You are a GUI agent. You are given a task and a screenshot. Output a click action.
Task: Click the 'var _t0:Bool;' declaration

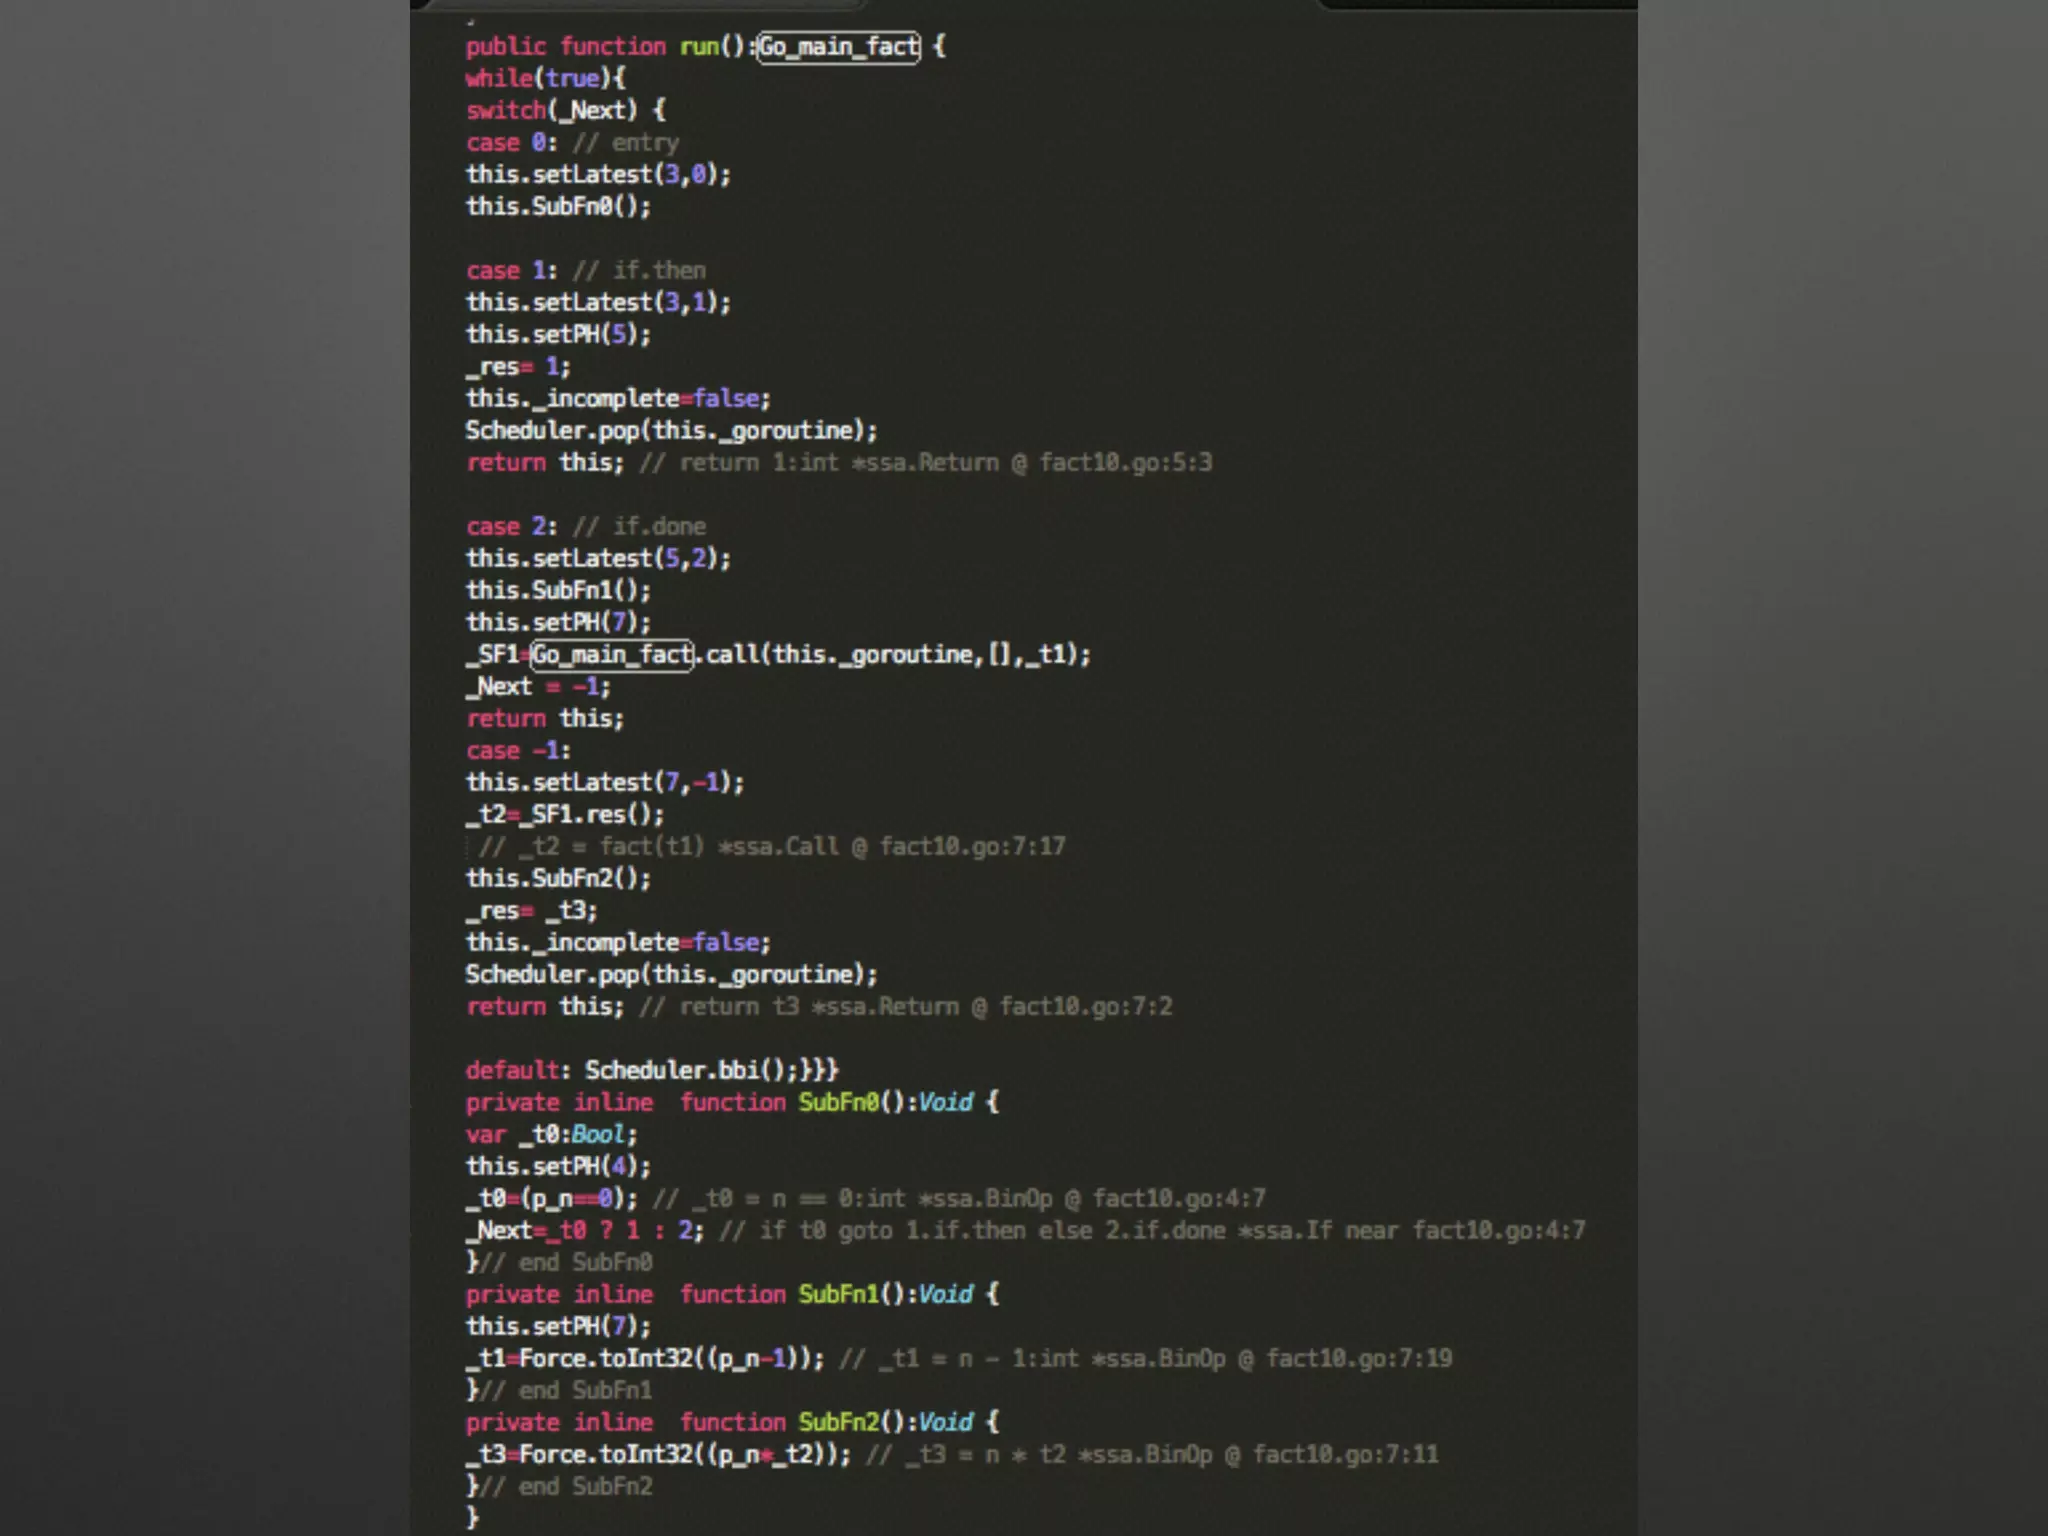pyautogui.click(x=551, y=1134)
